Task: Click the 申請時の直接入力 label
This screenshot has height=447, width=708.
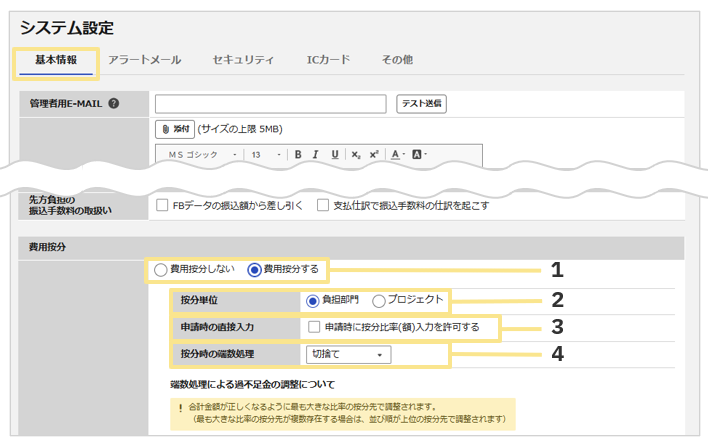Action: 217,327
